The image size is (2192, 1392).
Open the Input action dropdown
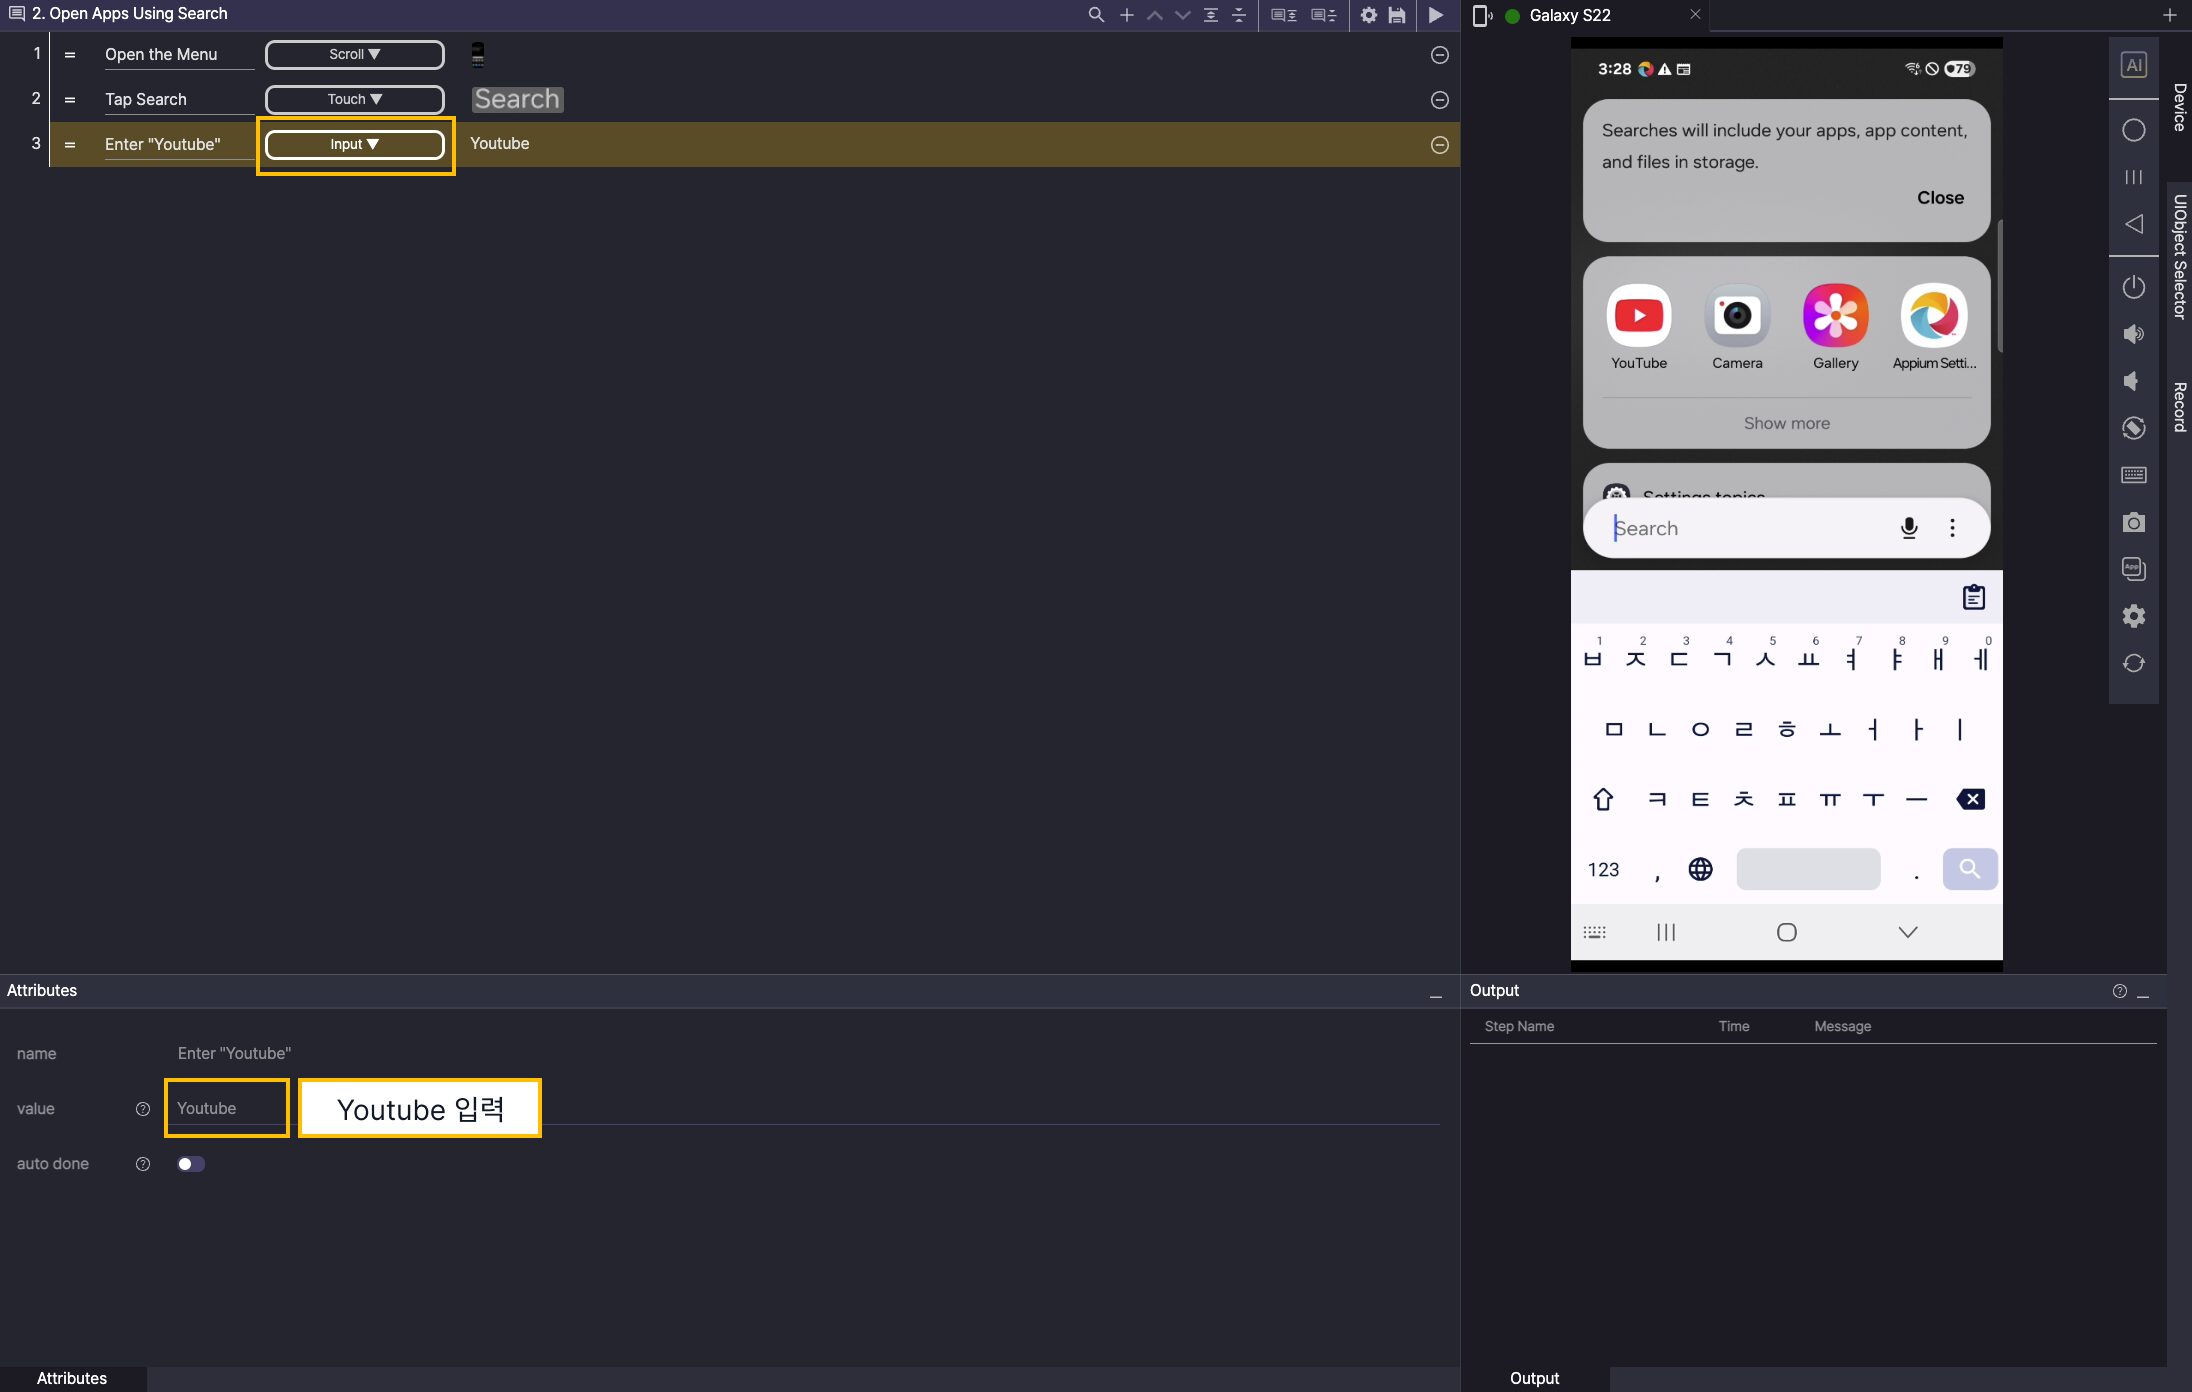(x=354, y=144)
